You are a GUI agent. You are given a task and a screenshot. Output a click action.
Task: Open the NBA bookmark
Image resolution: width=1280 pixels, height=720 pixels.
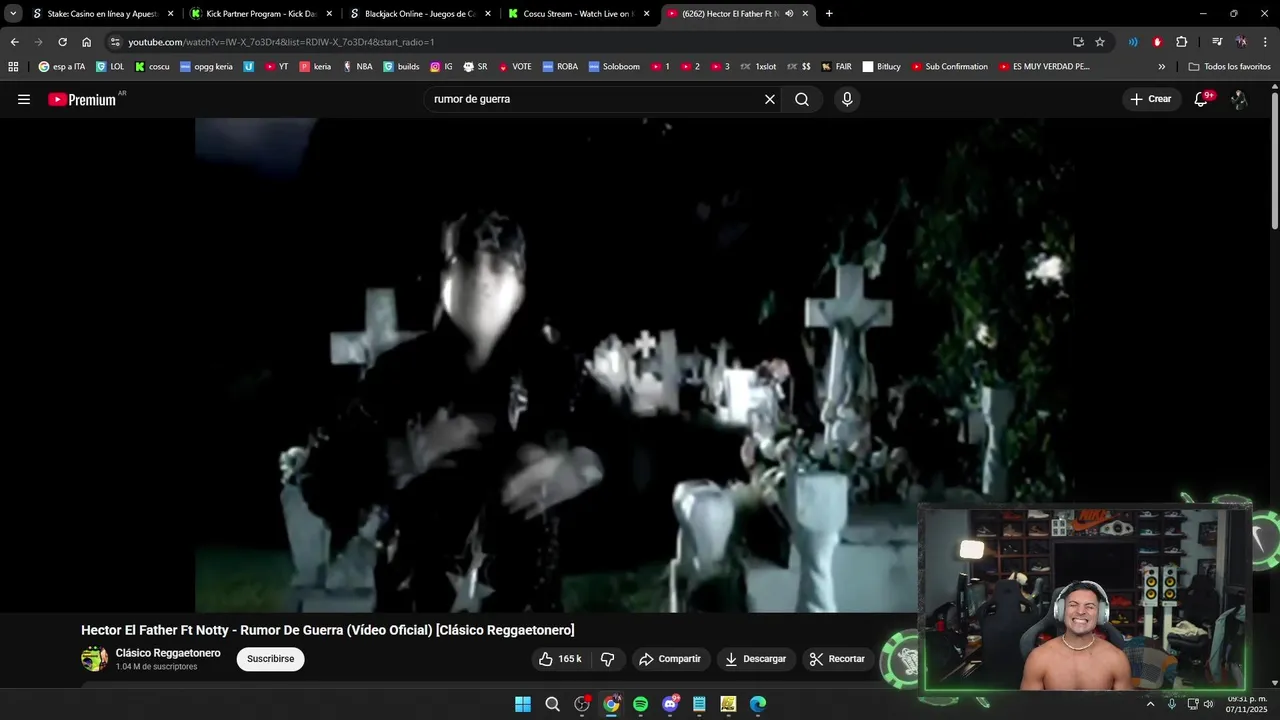pos(357,67)
